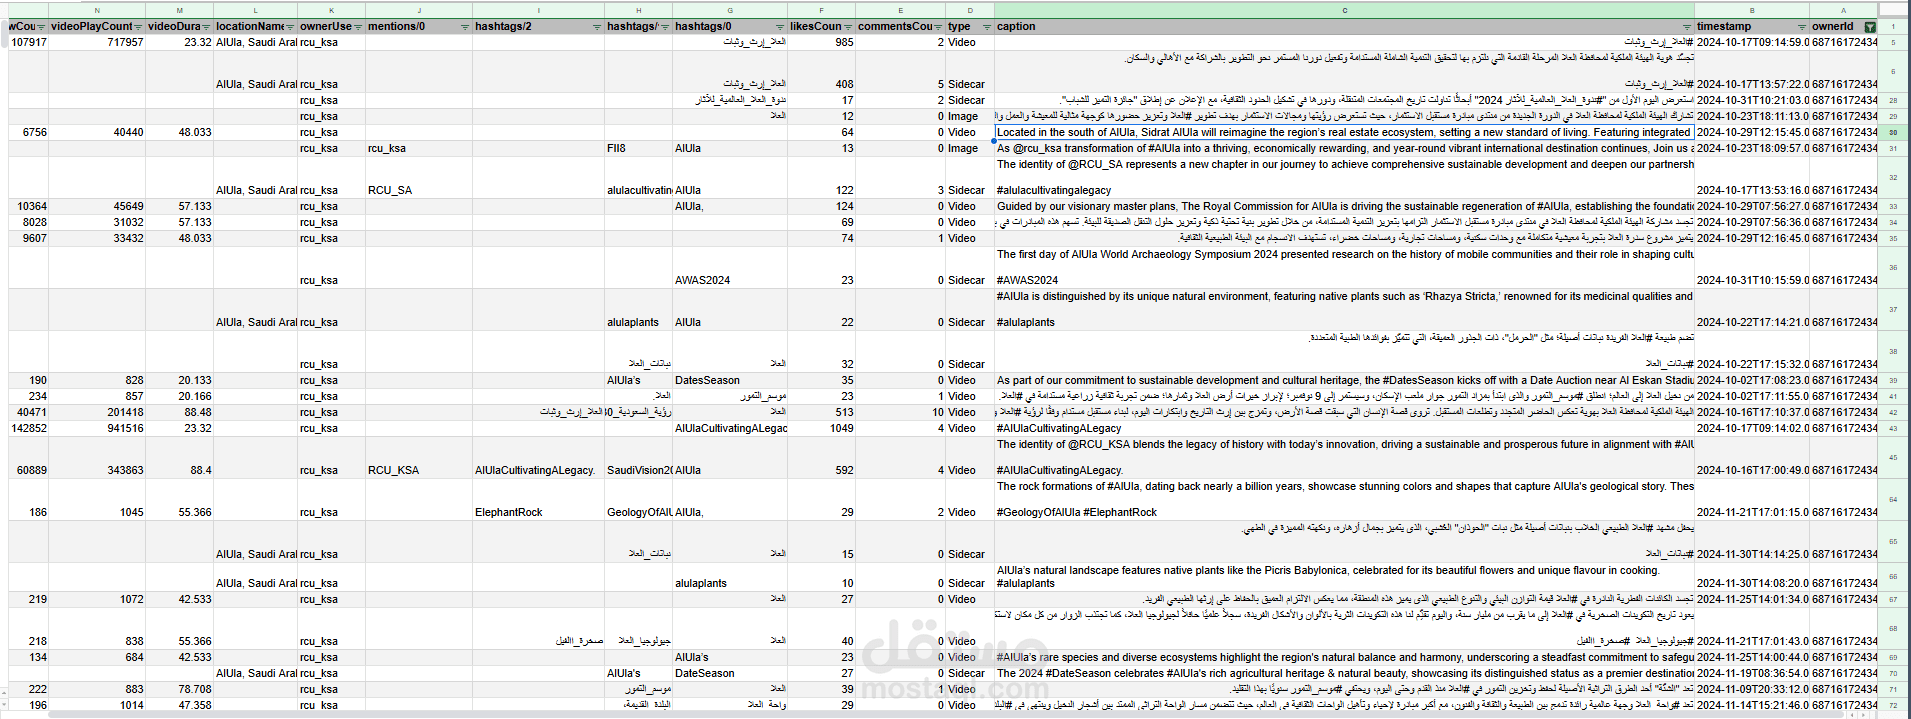The width and height of the screenshot is (1911, 719).
Task: Select column A header letter
Action: pos(1843,11)
